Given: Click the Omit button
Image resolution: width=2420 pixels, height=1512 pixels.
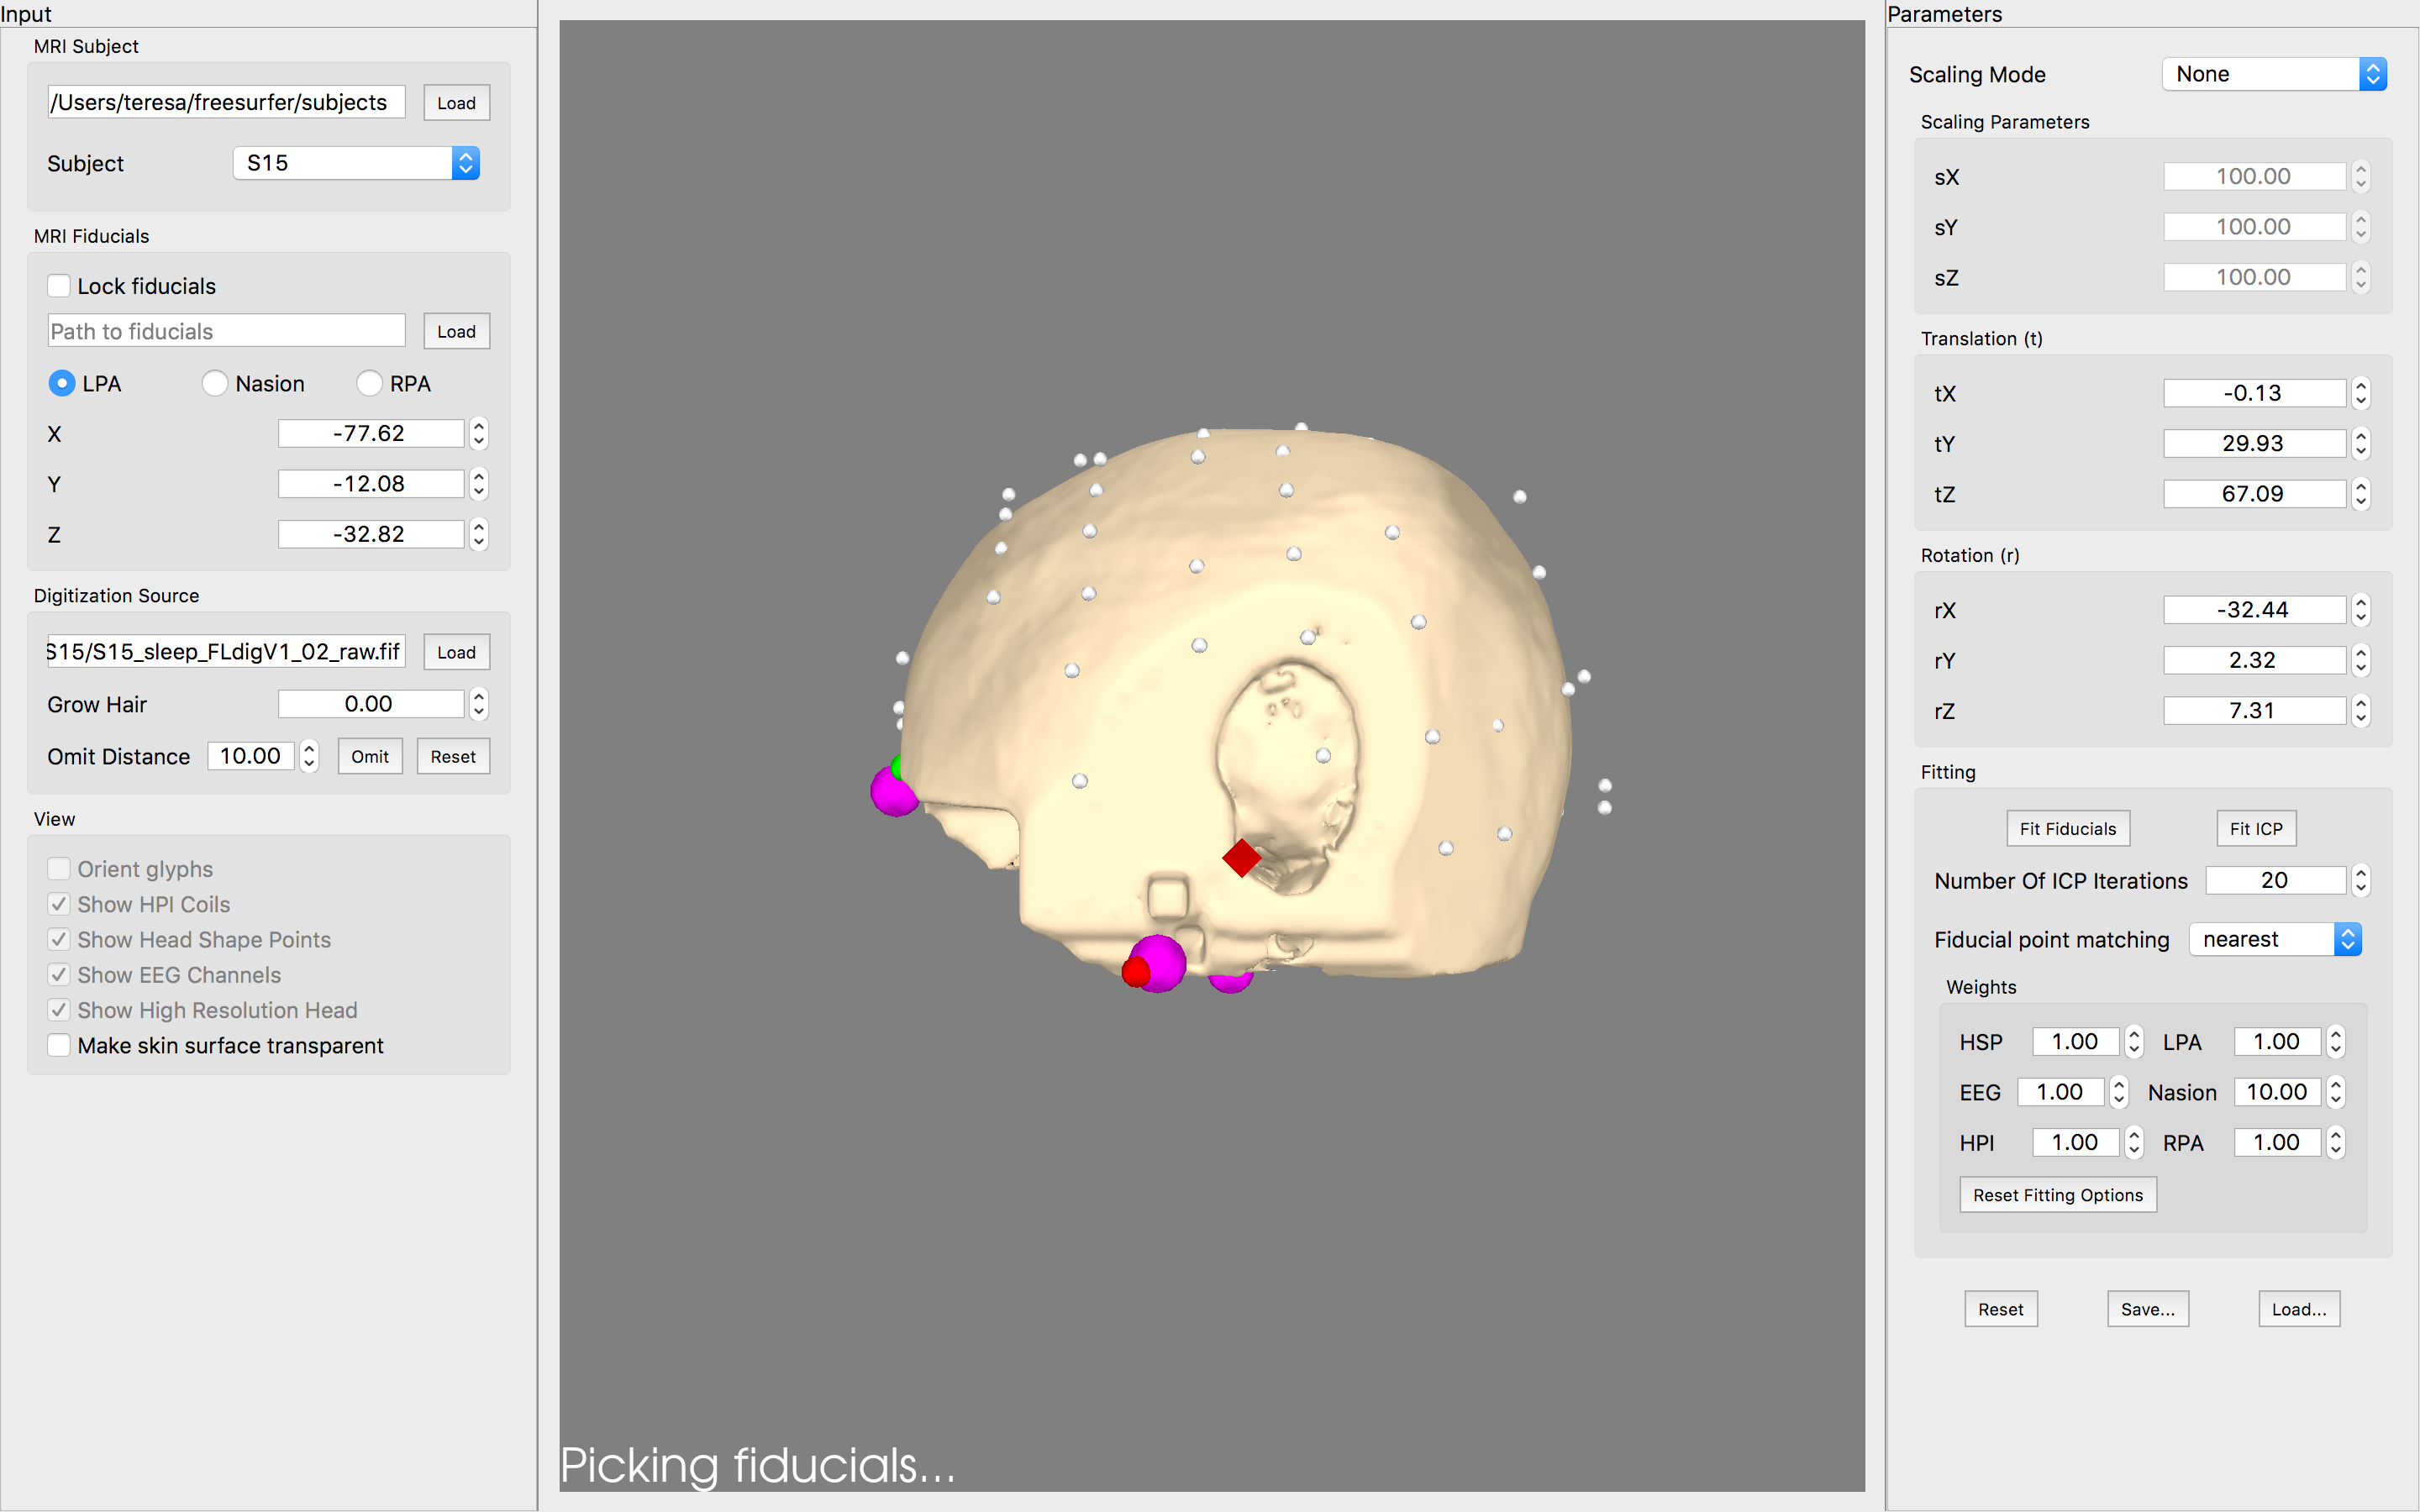Looking at the screenshot, I should pyautogui.click(x=369, y=757).
